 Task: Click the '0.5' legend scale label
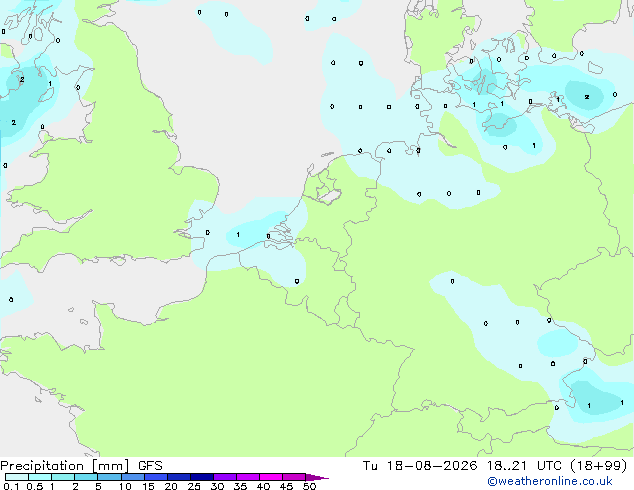35,486
